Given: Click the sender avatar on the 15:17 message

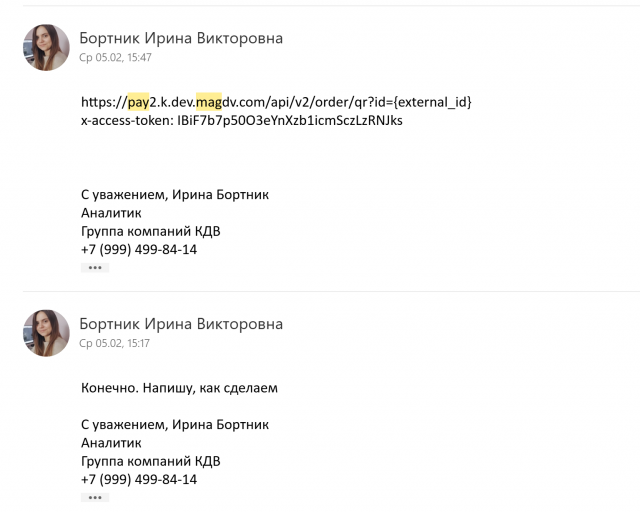Looking at the screenshot, I should (46, 333).
